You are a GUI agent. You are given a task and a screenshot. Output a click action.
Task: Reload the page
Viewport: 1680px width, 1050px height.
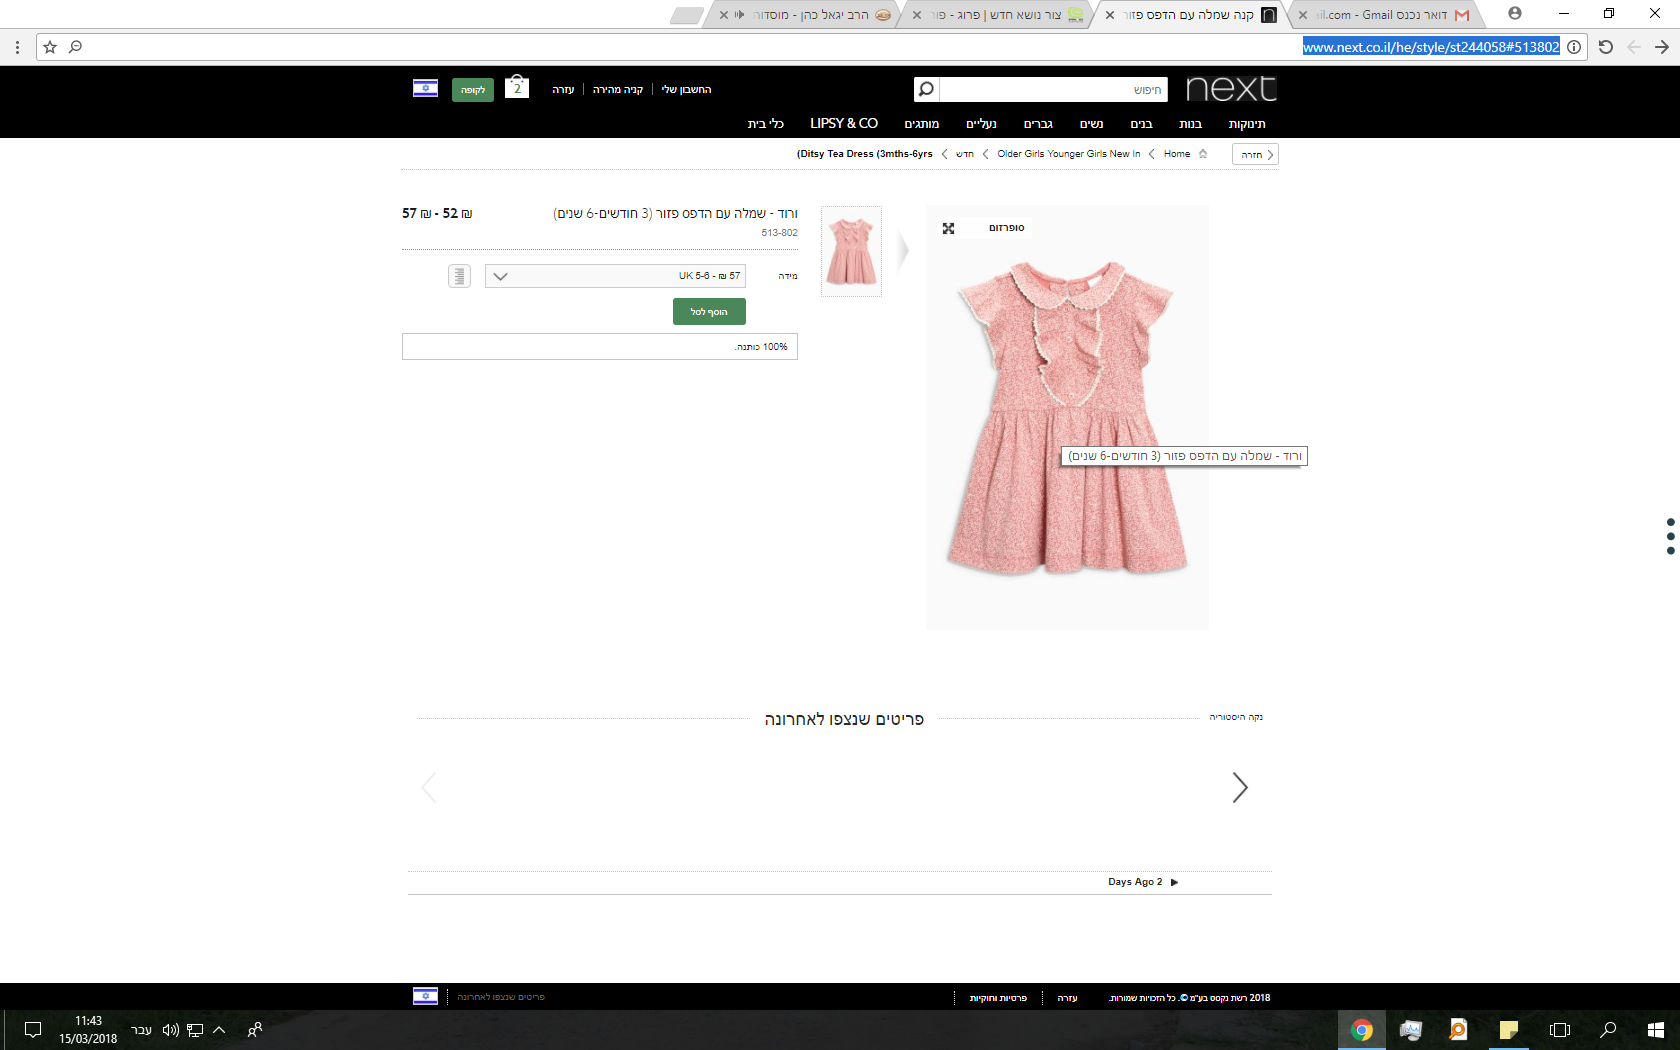tap(1606, 47)
